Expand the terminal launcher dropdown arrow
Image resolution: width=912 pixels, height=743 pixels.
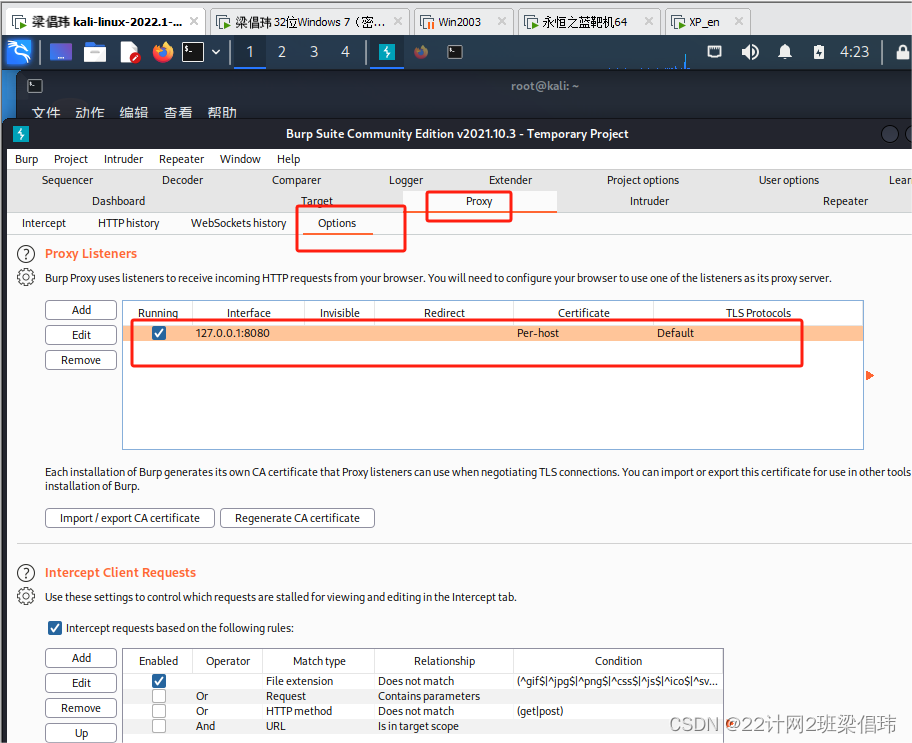pyautogui.click(x=216, y=52)
